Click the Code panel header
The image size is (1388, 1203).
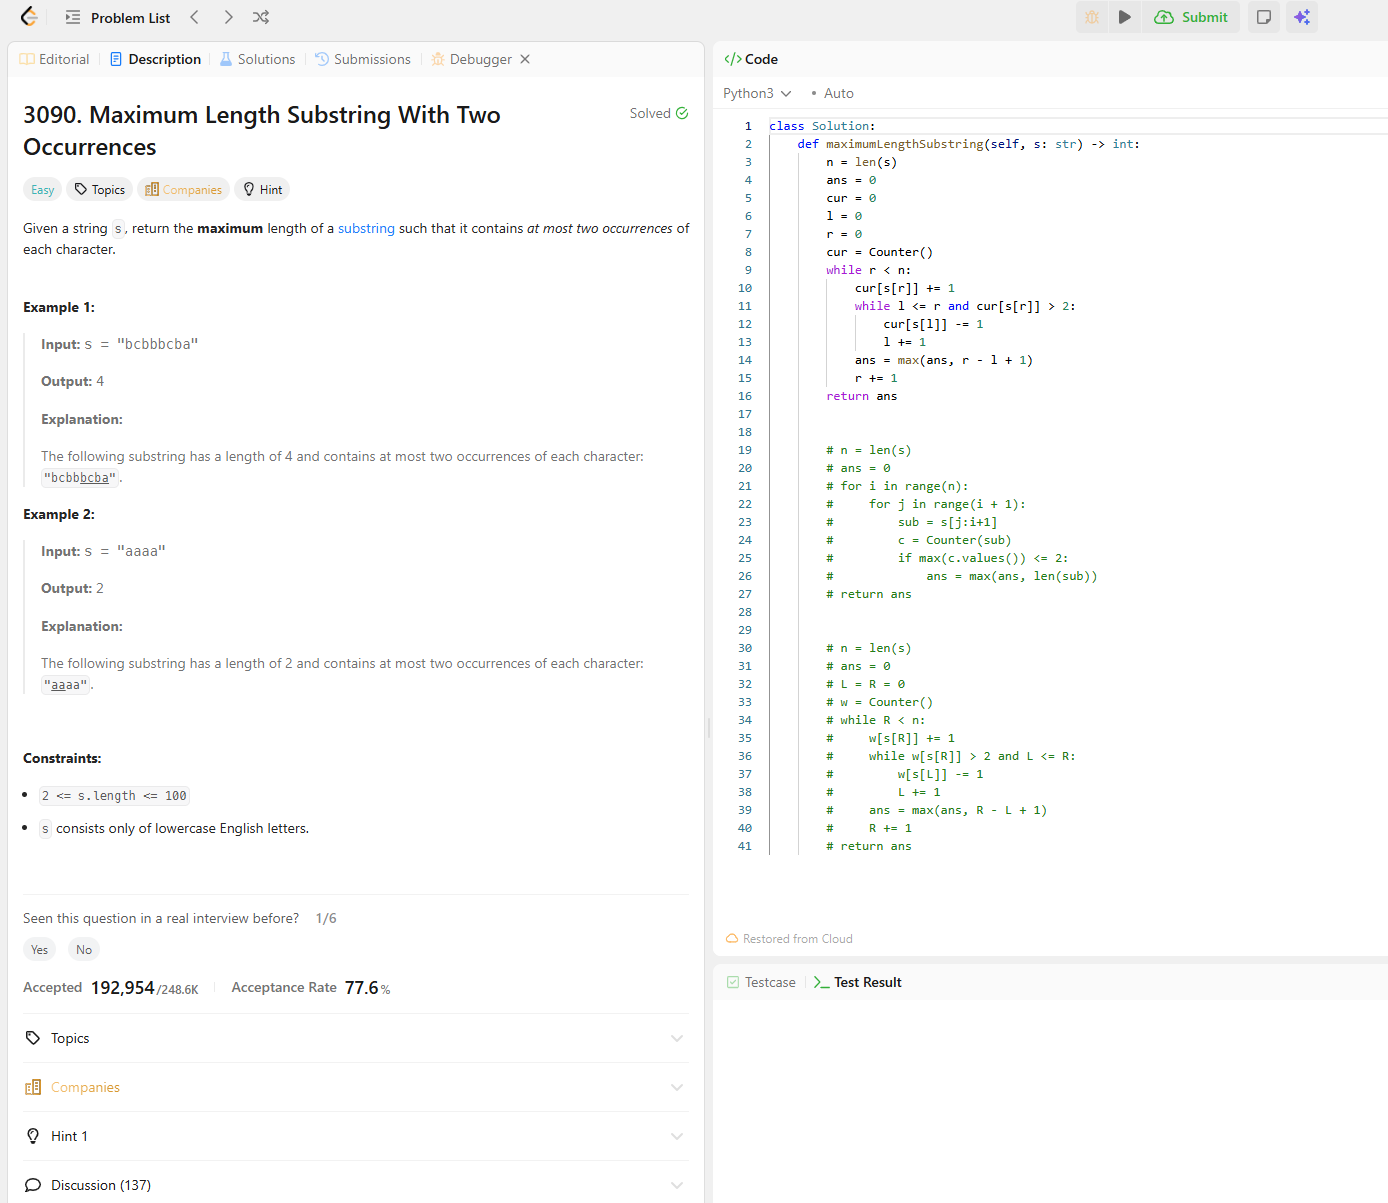(x=751, y=59)
